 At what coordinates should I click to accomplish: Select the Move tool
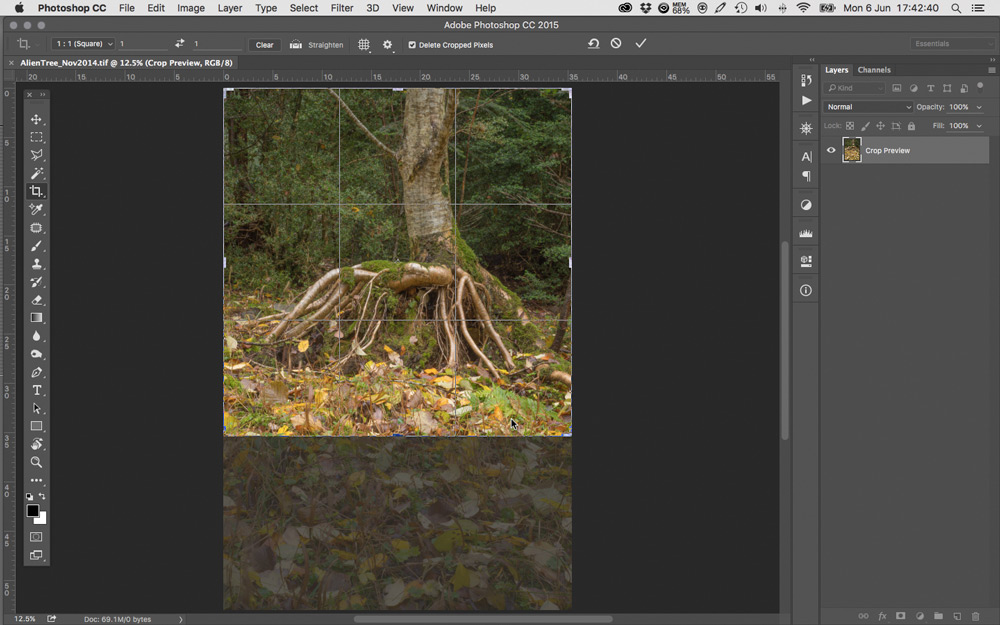[37, 119]
